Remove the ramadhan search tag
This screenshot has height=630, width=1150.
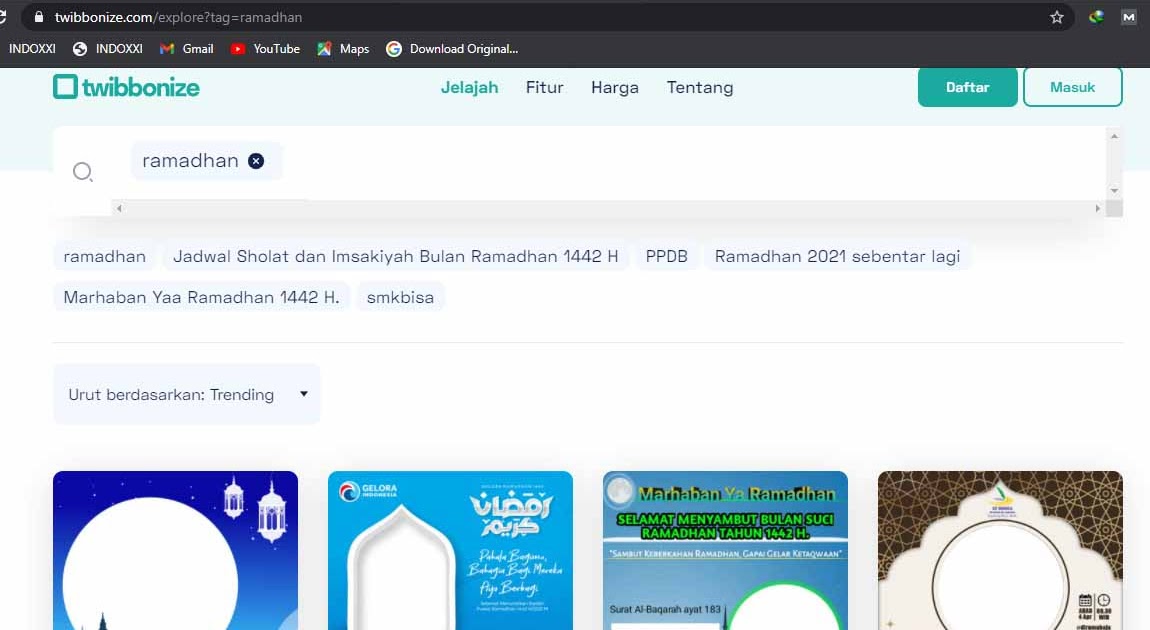256,161
